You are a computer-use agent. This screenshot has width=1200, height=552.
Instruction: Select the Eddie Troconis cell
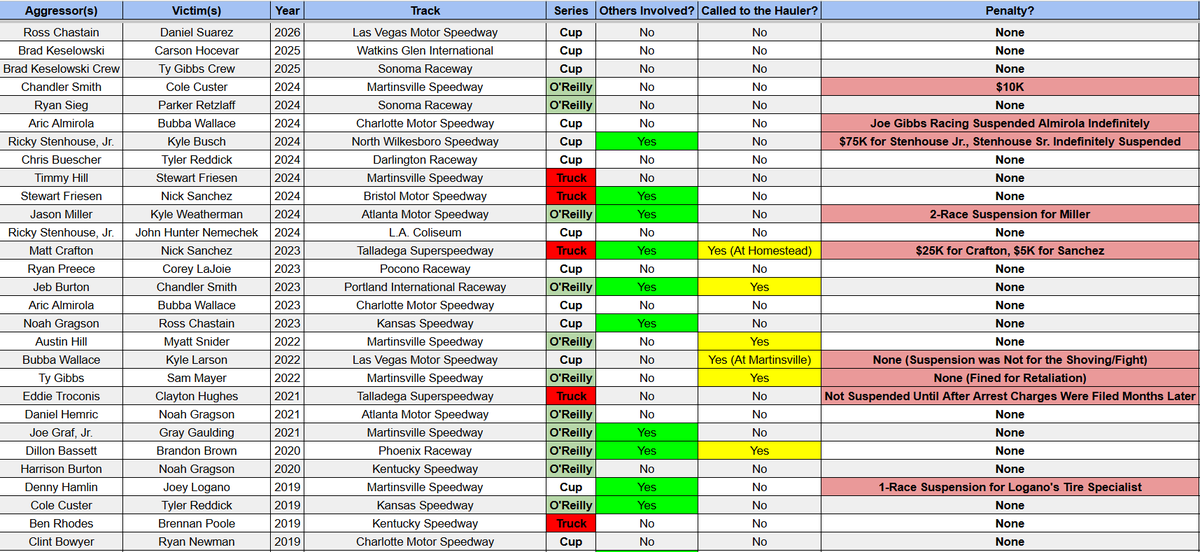[61, 396]
